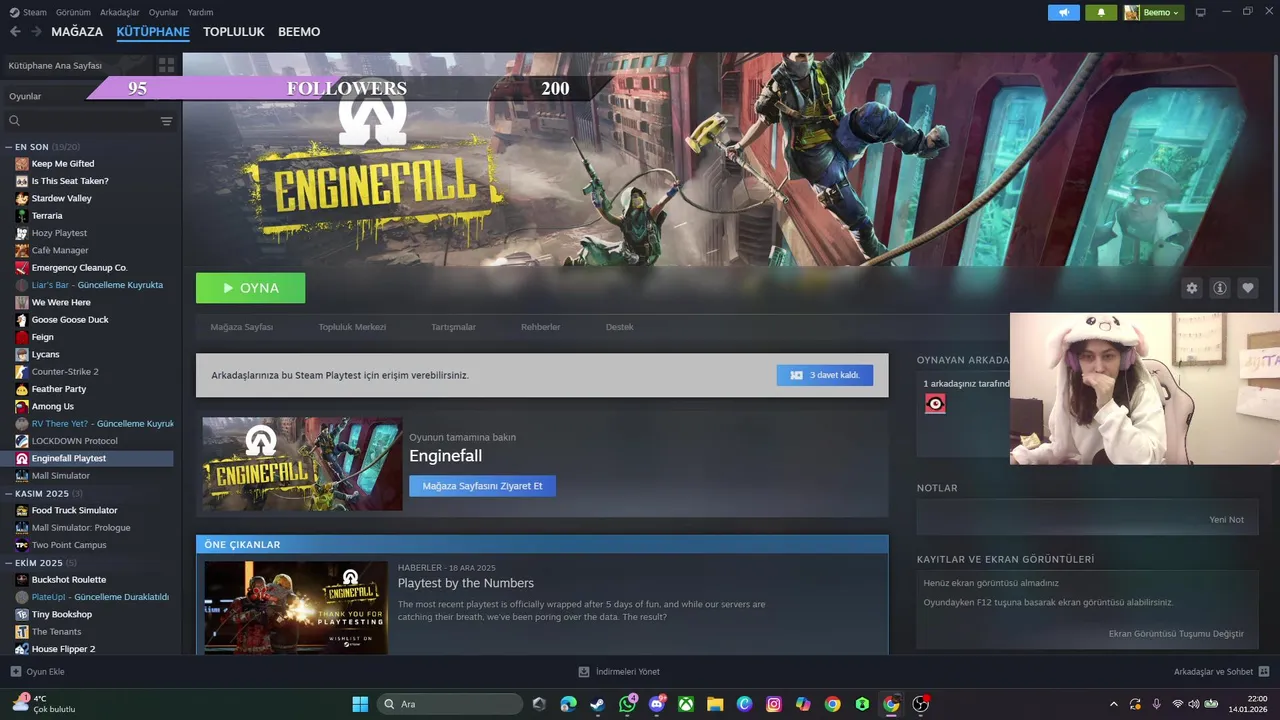Open Friends and Chat icon
Viewport: 1280px width, 720px height.
click(1264, 671)
